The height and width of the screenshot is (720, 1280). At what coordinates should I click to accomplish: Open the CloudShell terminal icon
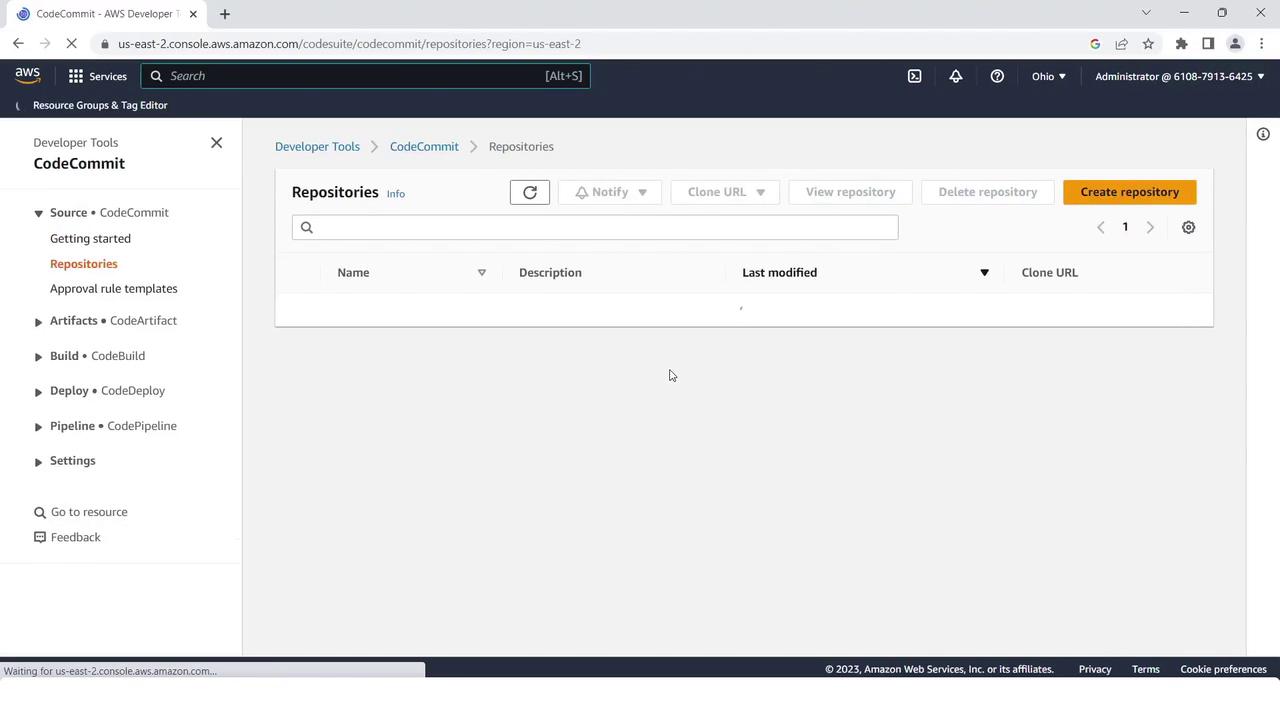pyautogui.click(x=914, y=76)
